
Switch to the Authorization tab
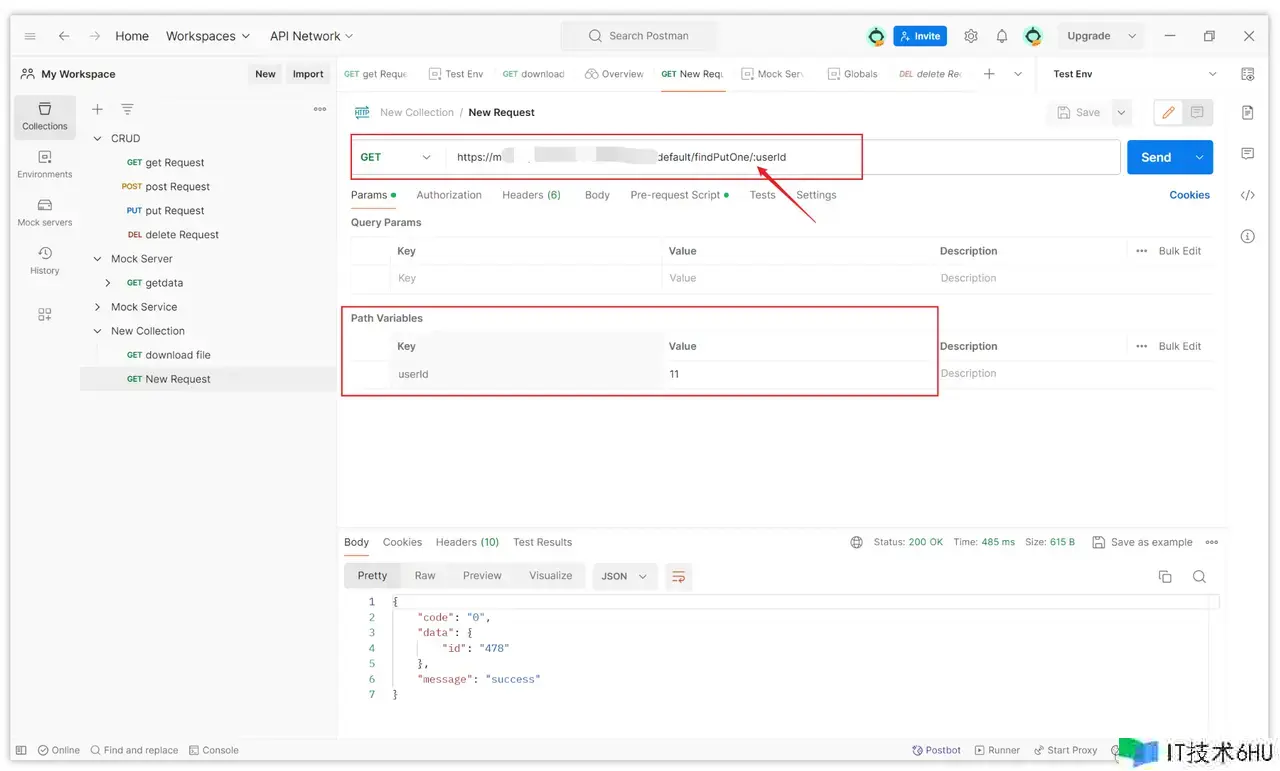(x=449, y=195)
